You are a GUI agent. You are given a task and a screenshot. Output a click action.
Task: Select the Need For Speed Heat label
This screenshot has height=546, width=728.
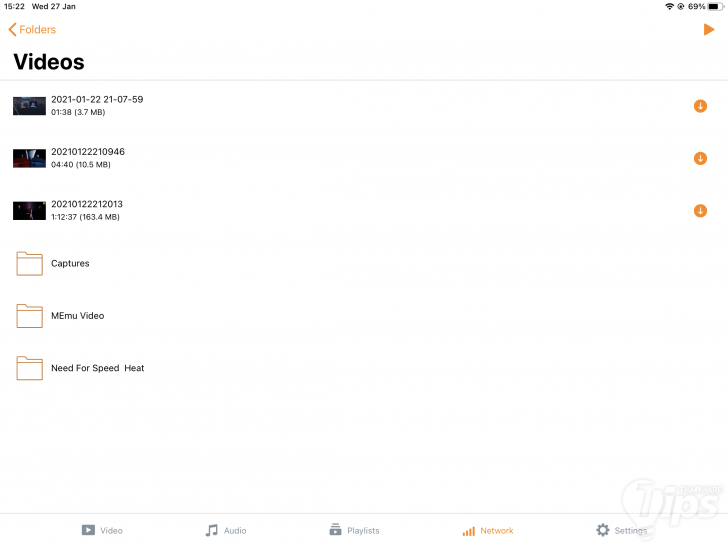coord(98,368)
